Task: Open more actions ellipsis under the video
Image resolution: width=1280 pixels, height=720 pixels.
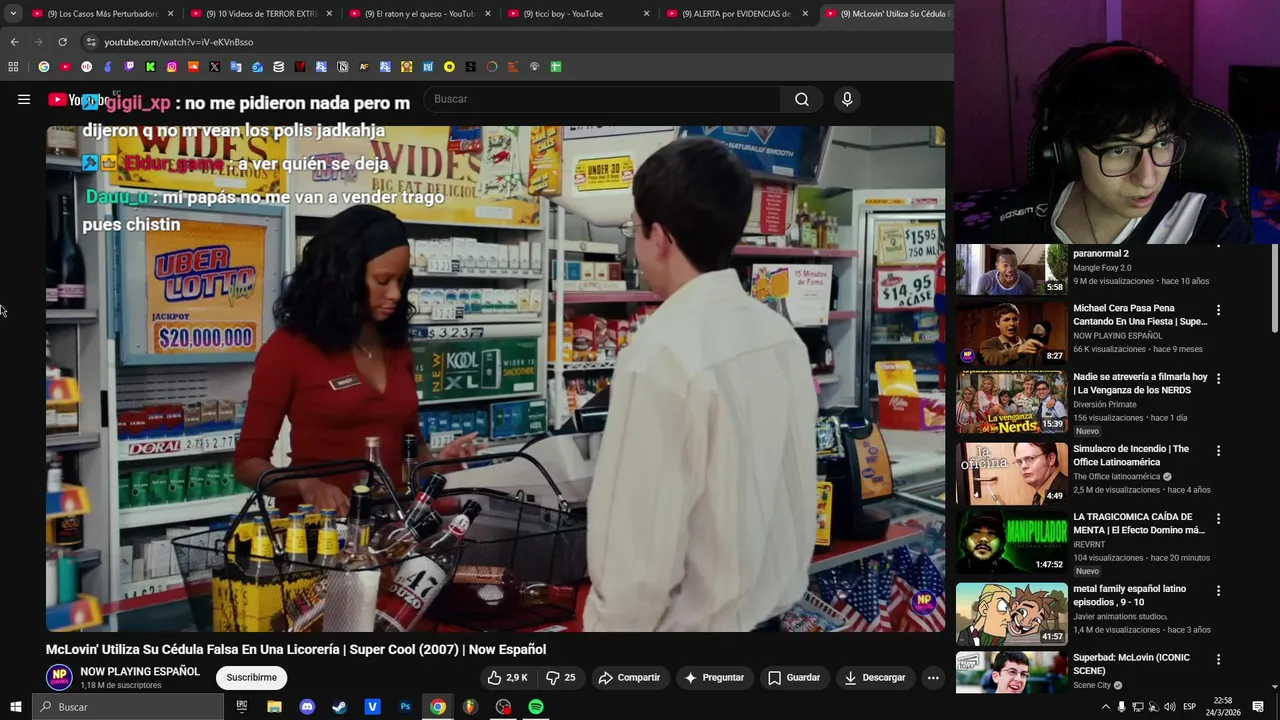Action: click(x=933, y=677)
